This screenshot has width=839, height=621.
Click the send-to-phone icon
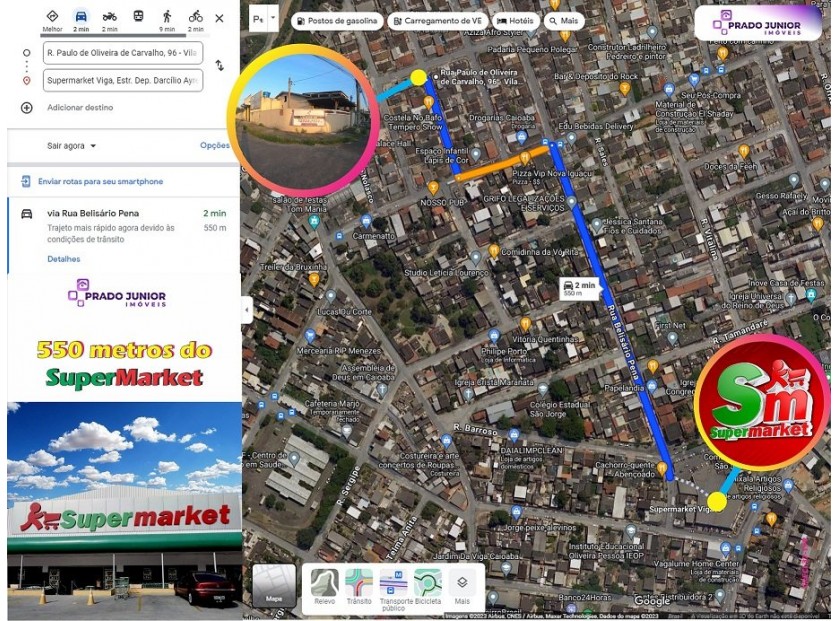(x=26, y=181)
